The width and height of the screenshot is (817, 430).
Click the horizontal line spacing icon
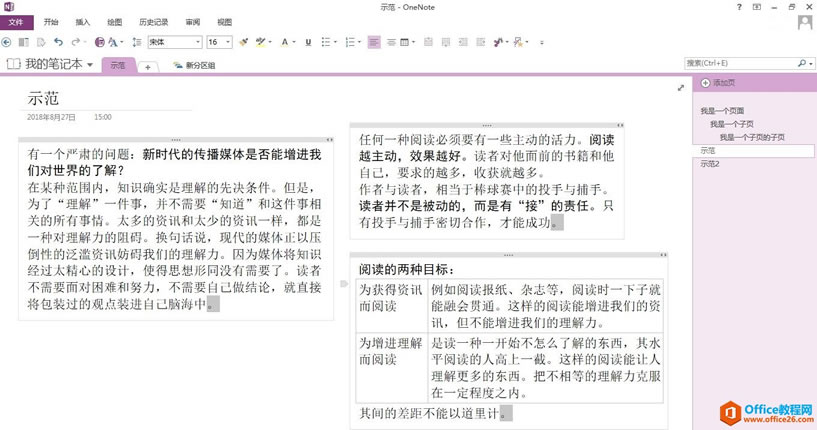coord(391,42)
